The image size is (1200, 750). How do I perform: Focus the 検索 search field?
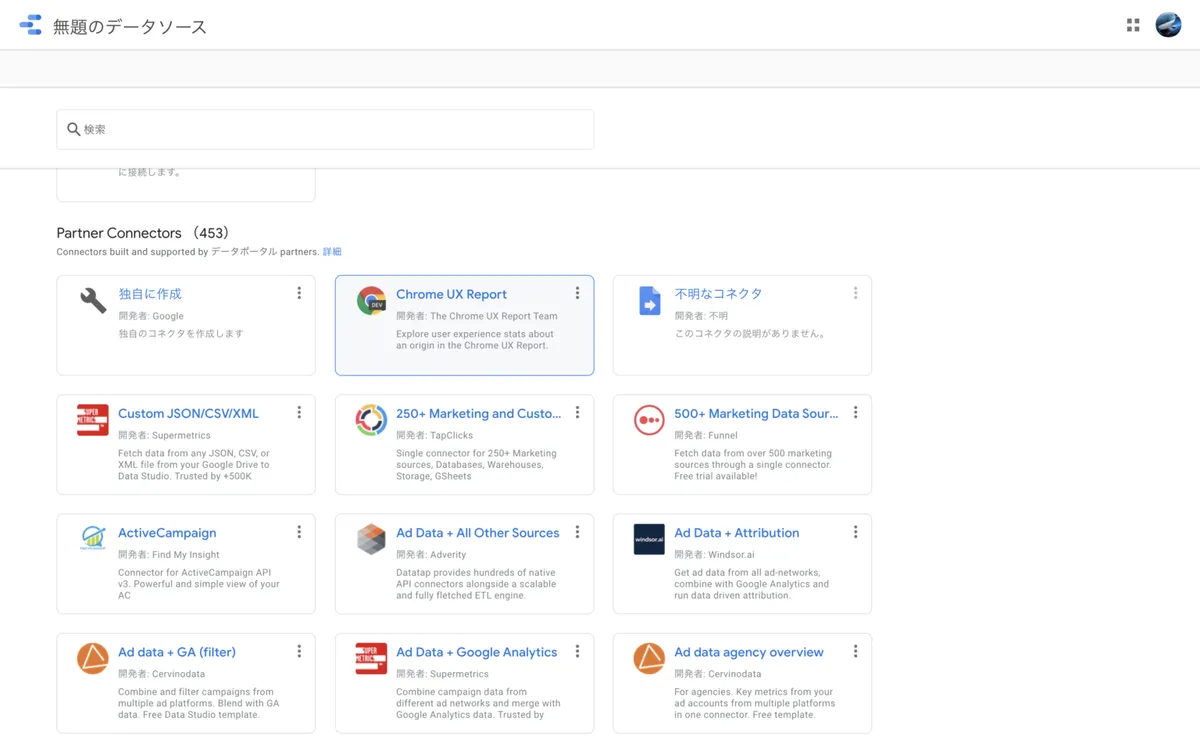point(325,130)
